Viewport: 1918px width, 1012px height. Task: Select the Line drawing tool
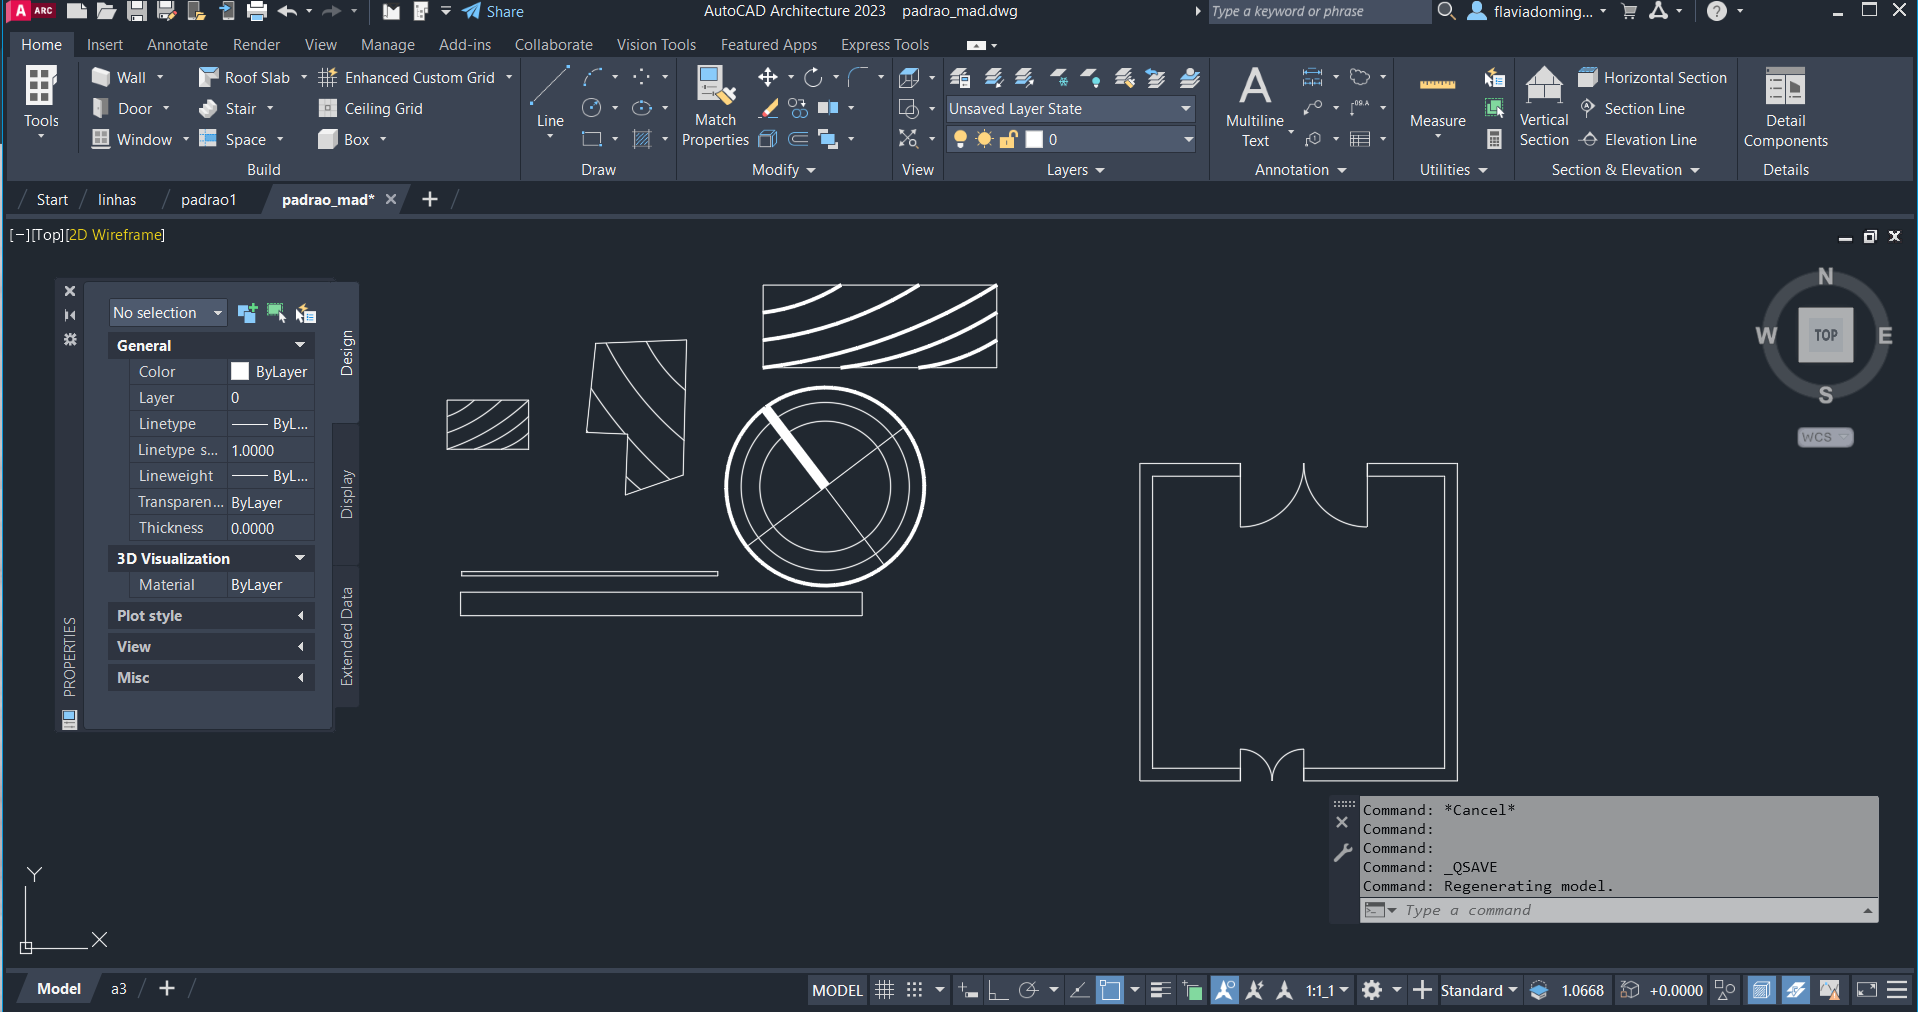550,98
